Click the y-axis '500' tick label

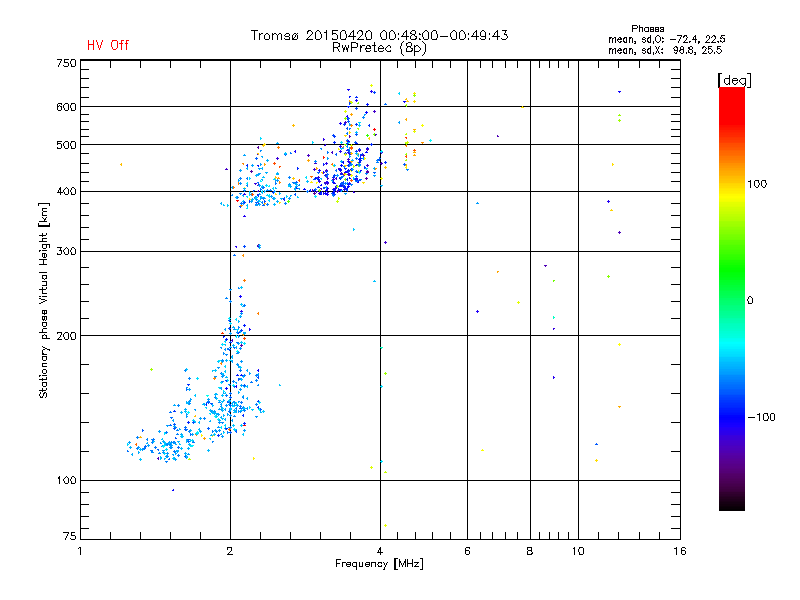click(x=66, y=145)
